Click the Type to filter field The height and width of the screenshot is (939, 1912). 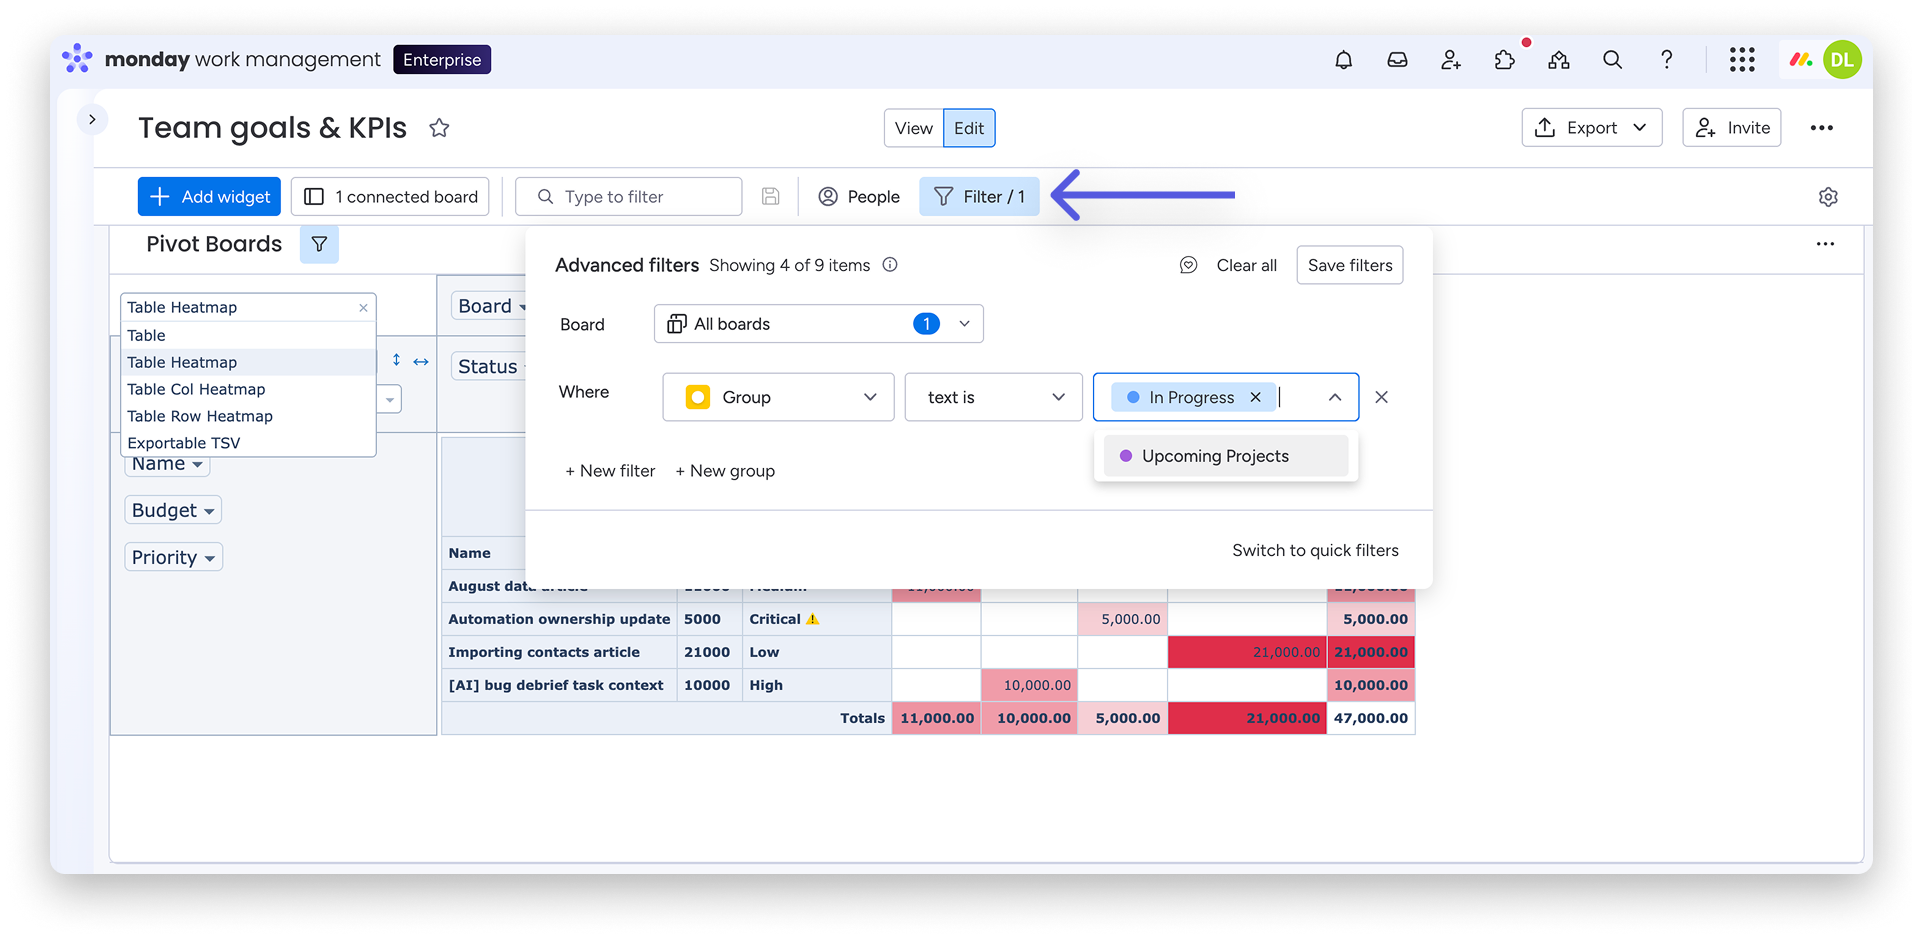640,197
